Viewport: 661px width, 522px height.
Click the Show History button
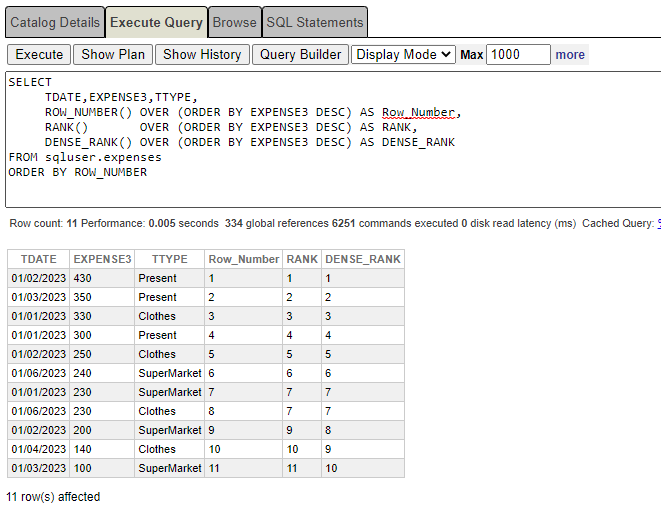pyautogui.click(x=201, y=55)
